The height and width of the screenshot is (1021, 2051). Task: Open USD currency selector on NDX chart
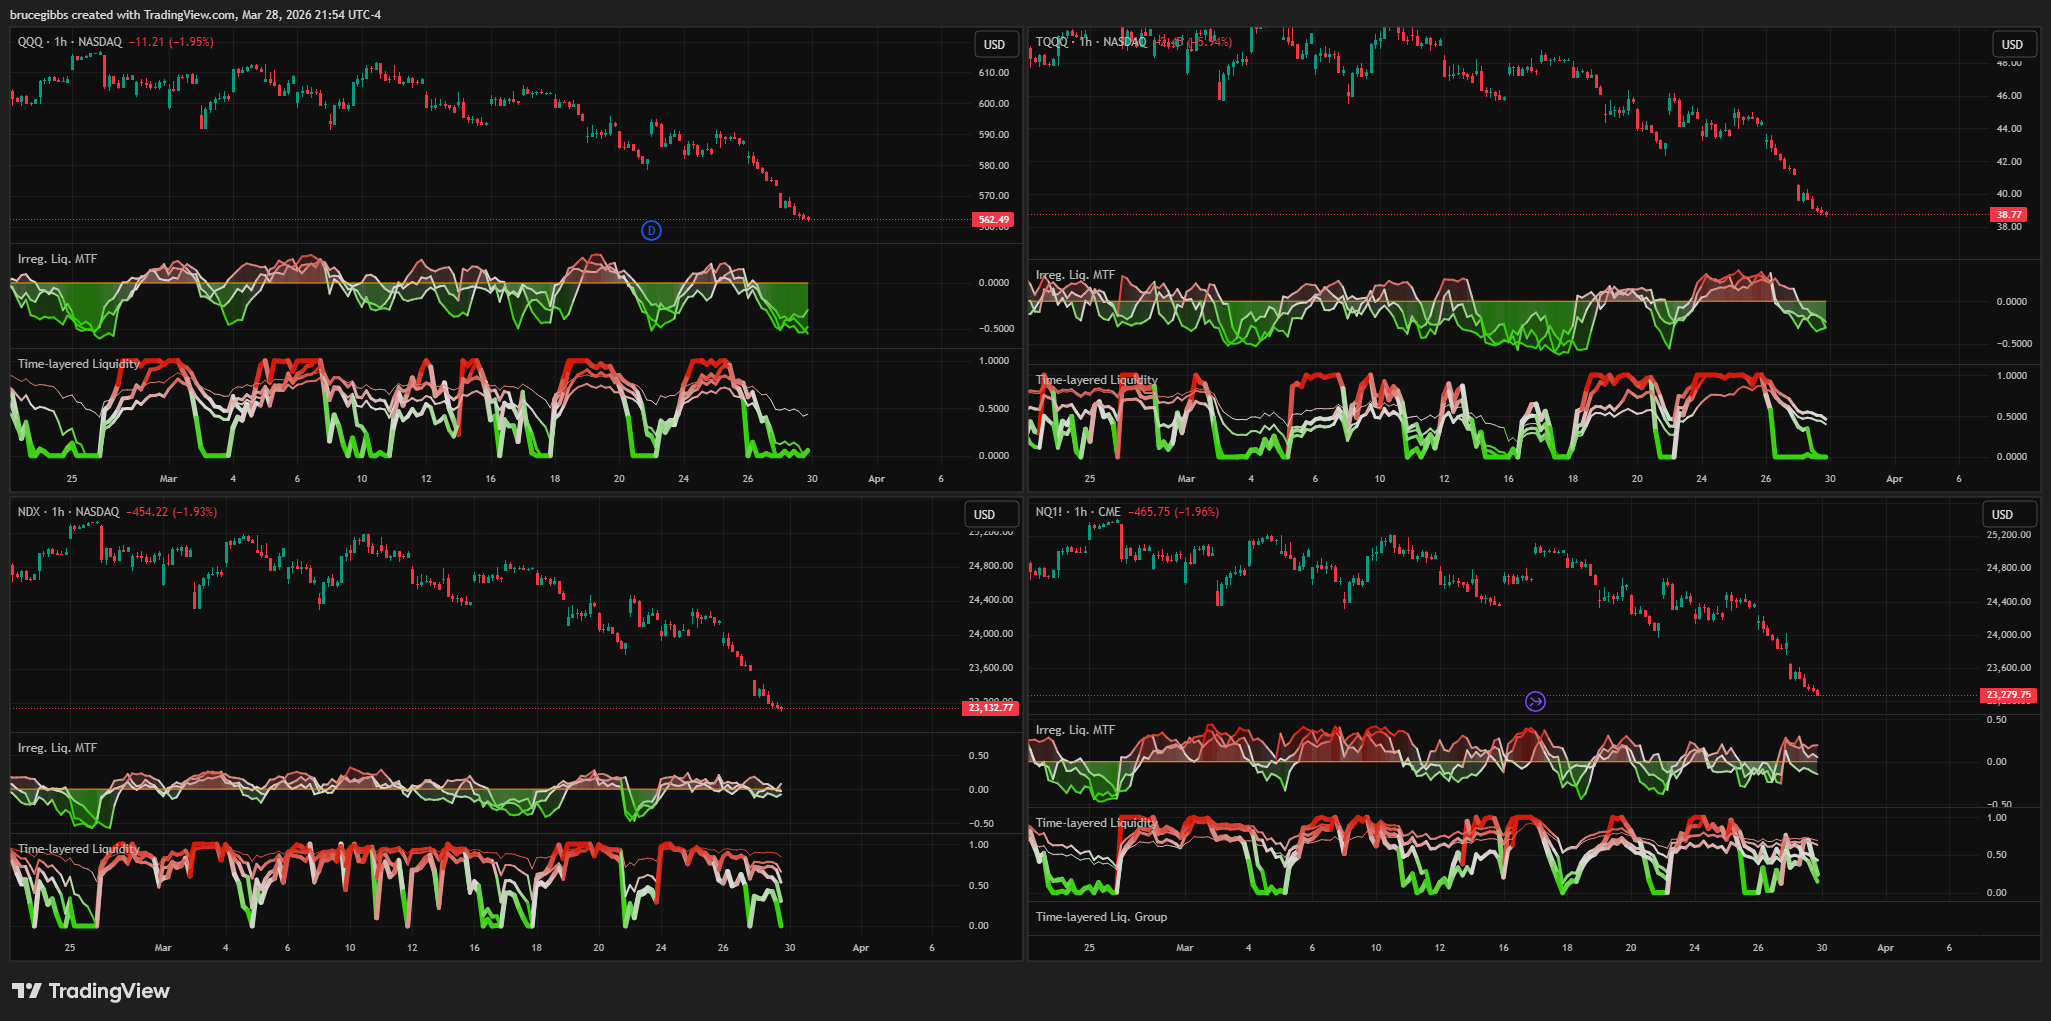tap(985, 515)
